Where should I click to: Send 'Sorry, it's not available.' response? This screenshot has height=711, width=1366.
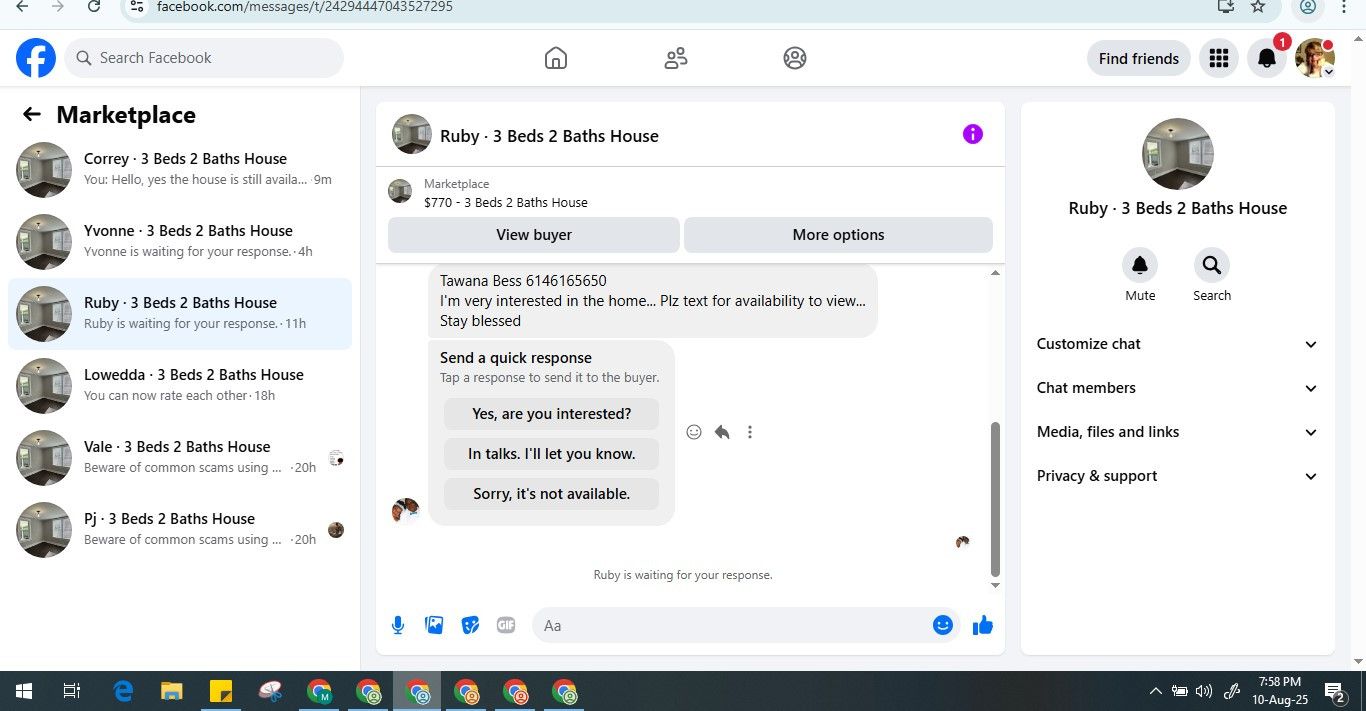tap(552, 494)
